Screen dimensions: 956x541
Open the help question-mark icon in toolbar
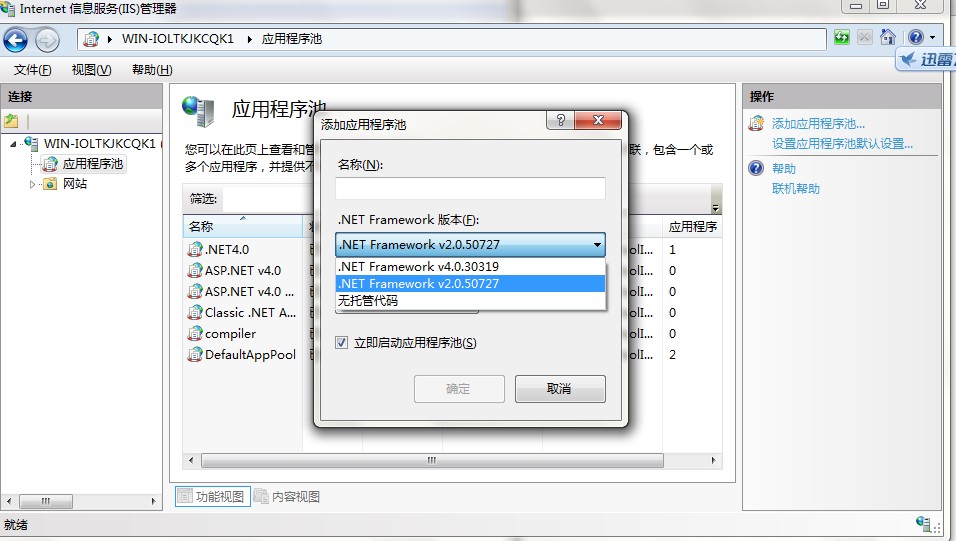pos(916,37)
